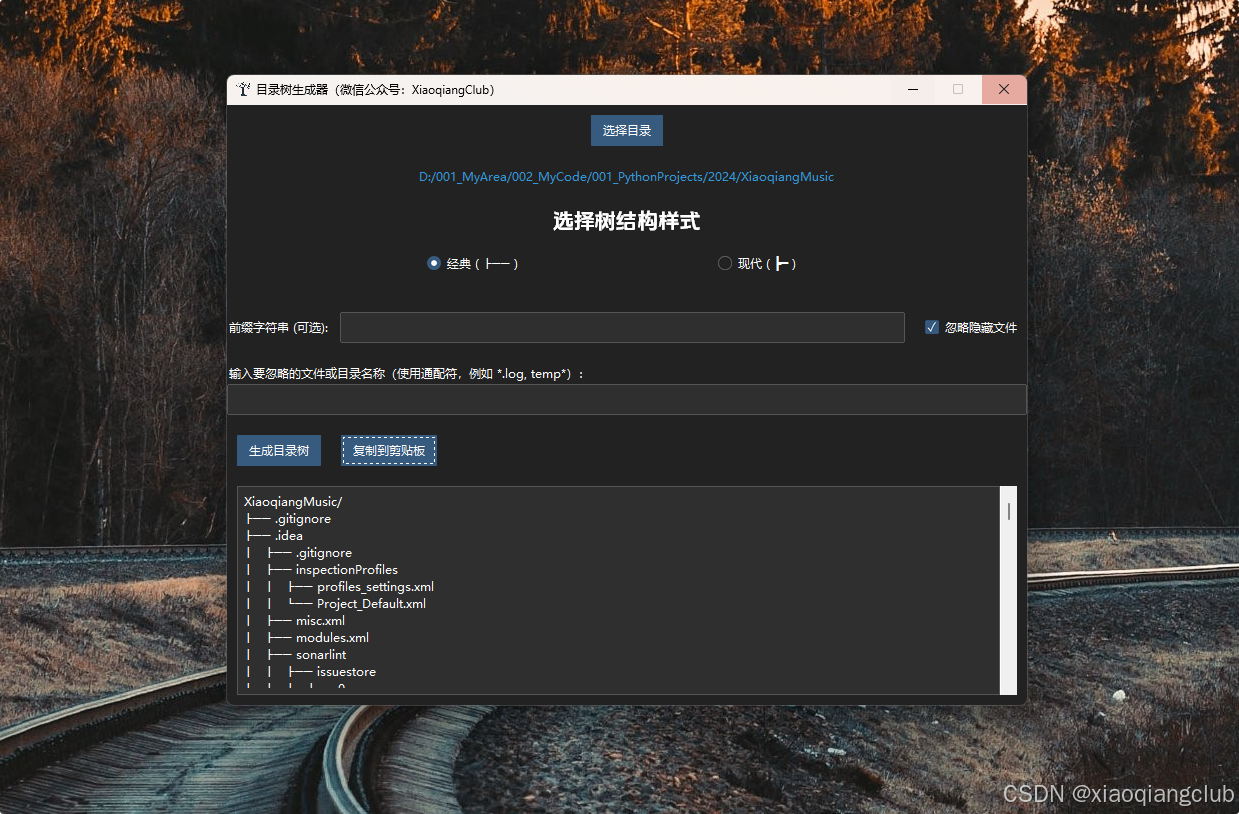Focus the 前缀字符串 input field

tap(622, 327)
